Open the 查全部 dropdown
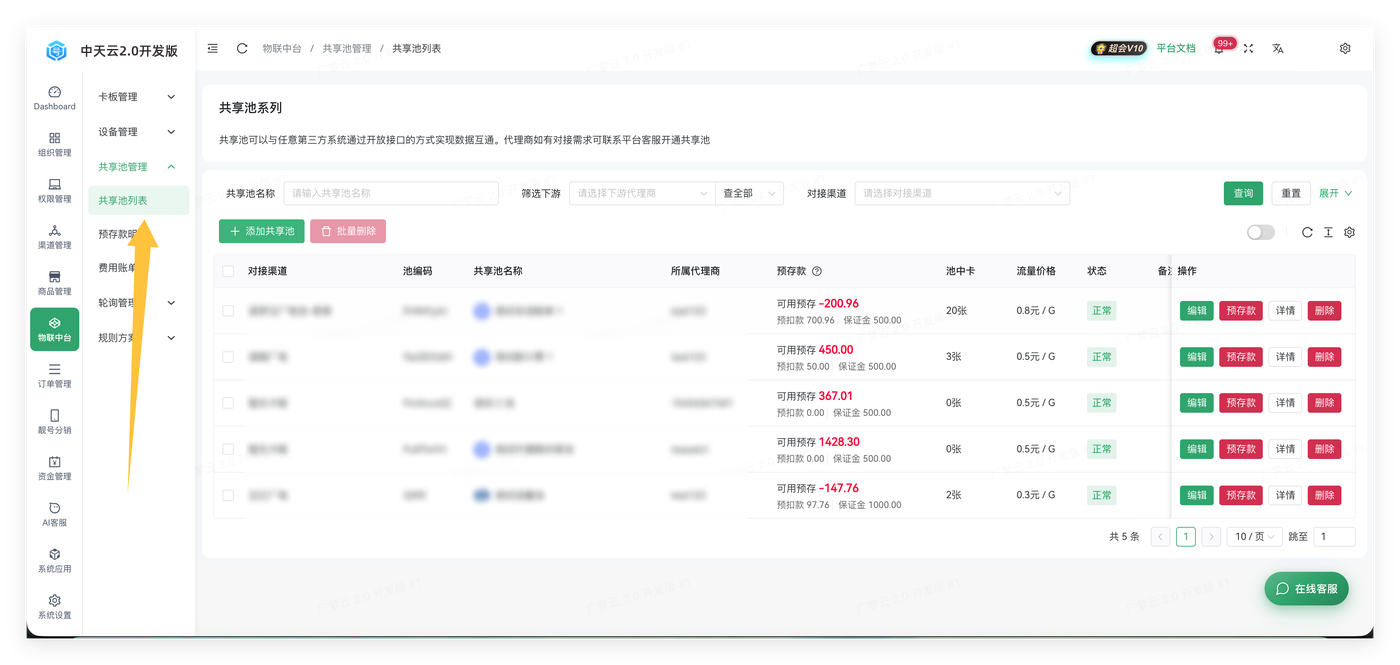The image size is (1400, 665). coord(749,193)
